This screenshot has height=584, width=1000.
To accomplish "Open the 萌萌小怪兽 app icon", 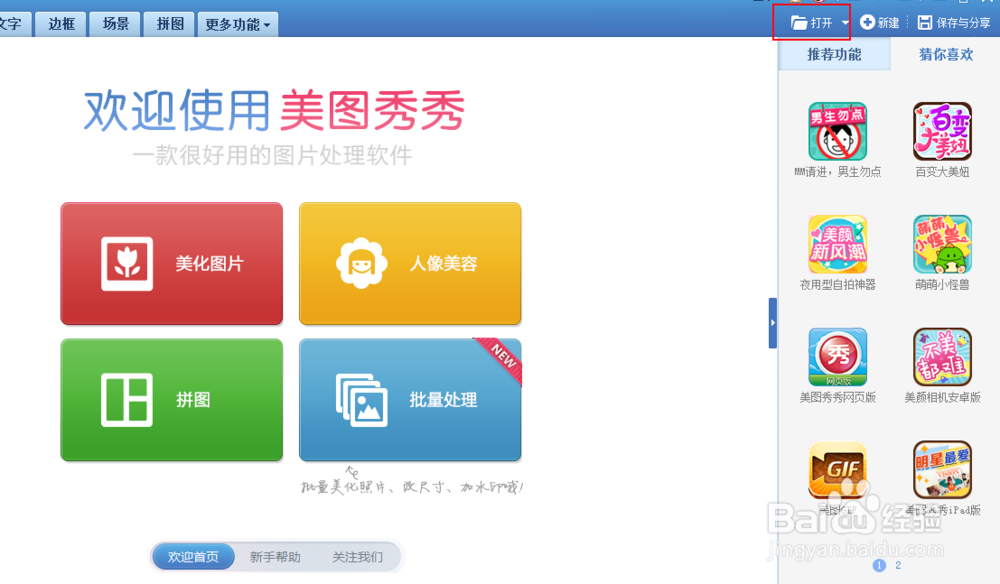I will [941, 245].
